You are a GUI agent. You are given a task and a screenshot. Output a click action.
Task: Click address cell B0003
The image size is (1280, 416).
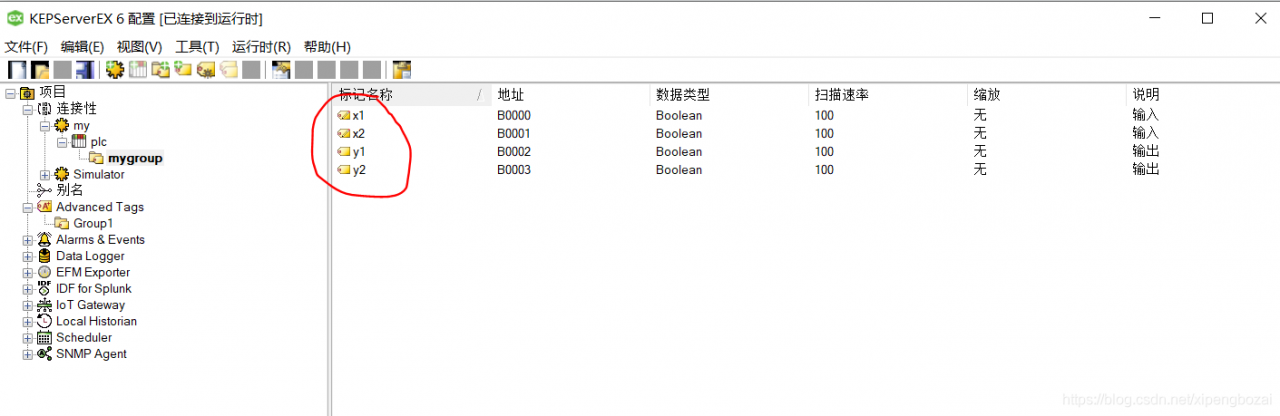[x=514, y=170]
